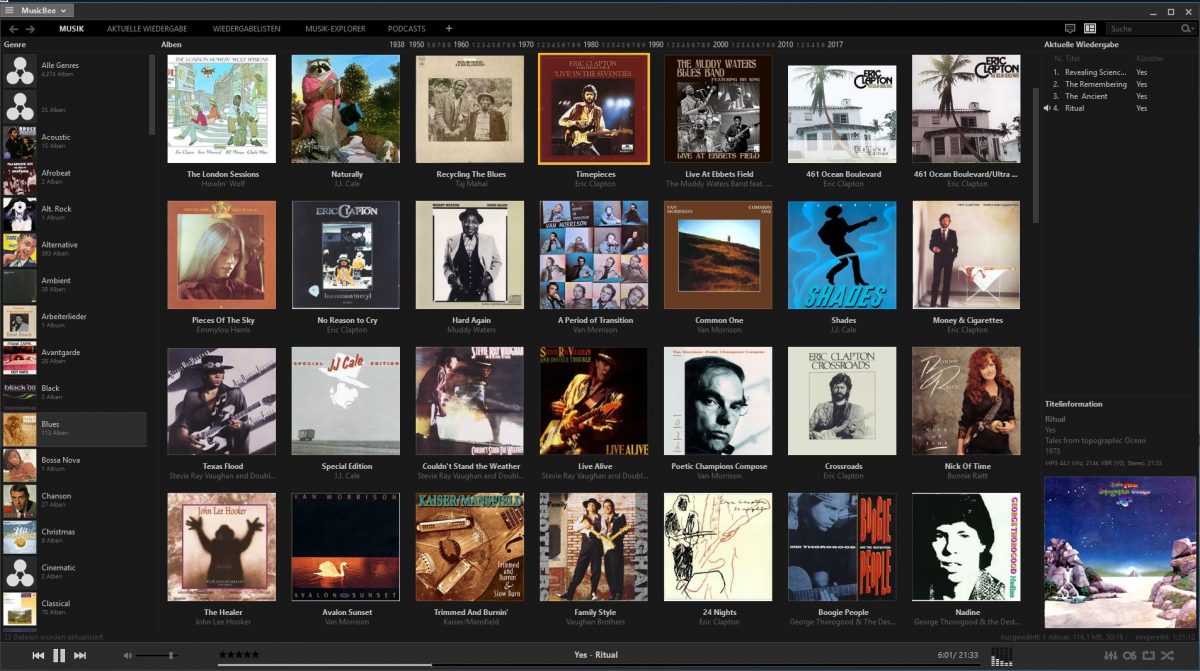The width and height of the screenshot is (1200, 671).
Task: Click the navigate back arrow
Action: 13,29
